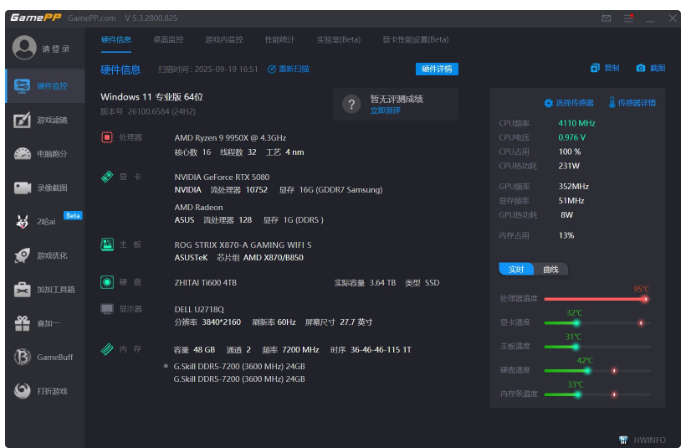
Task: Click the 硬盘温度 42℃ bar
Action: pyautogui.click(x=597, y=371)
